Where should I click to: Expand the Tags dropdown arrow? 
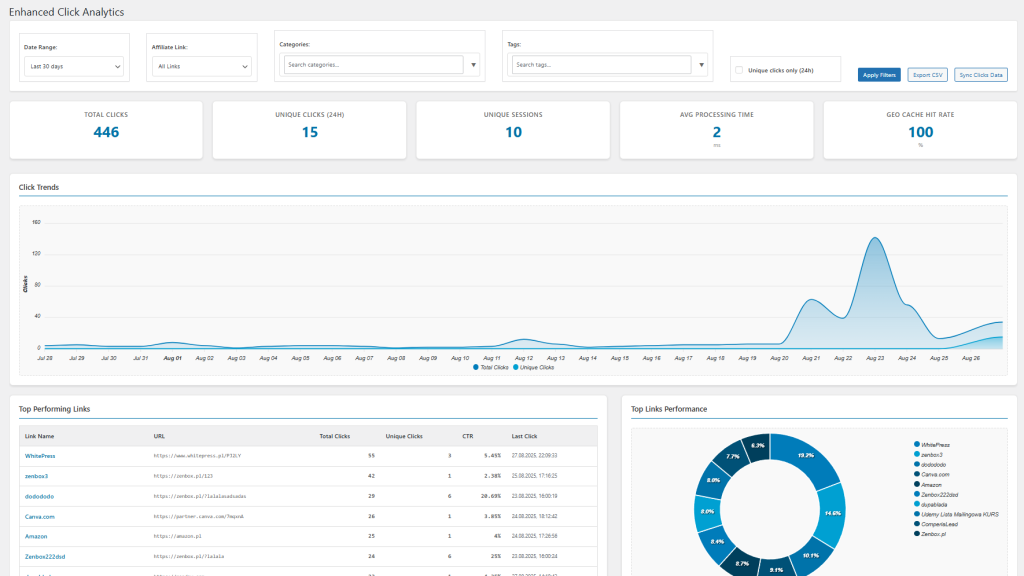coord(701,65)
